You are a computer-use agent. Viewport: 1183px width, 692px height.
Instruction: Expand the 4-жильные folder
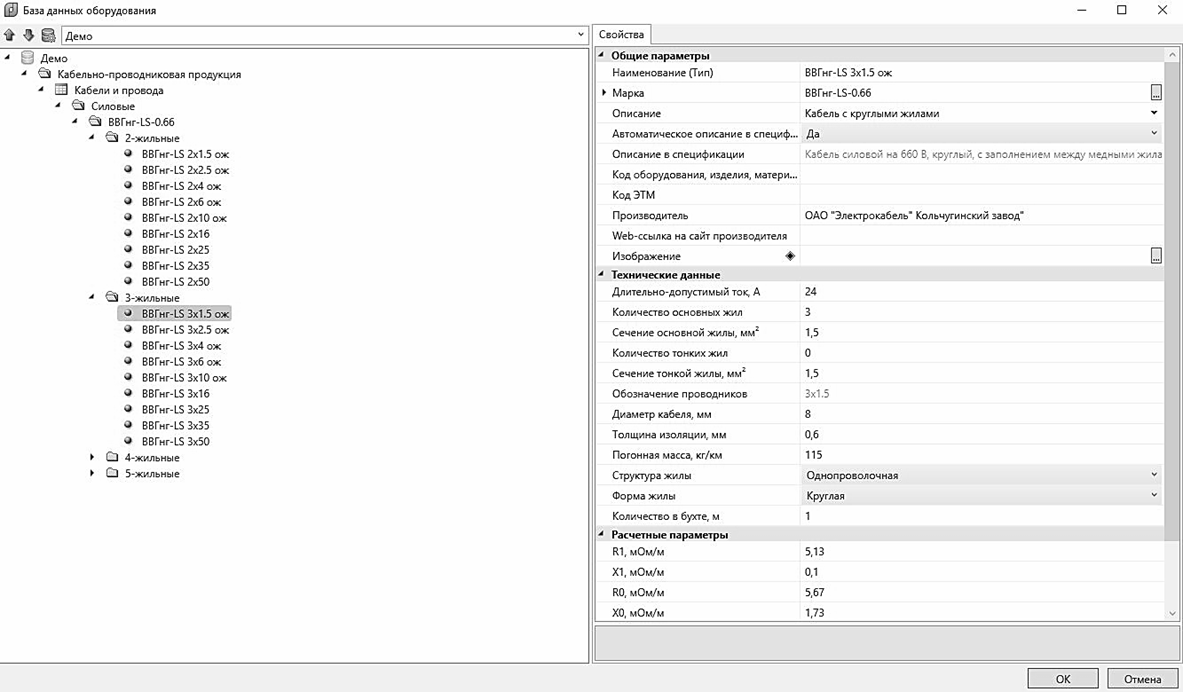click(x=92, y=458)
